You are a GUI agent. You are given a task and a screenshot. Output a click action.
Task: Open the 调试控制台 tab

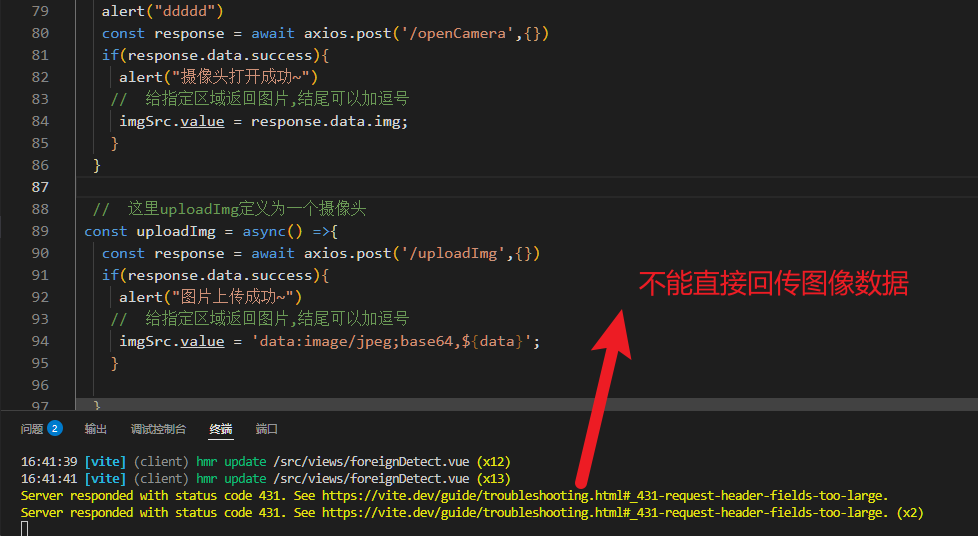pyautogui.click(x=158, y=429)
